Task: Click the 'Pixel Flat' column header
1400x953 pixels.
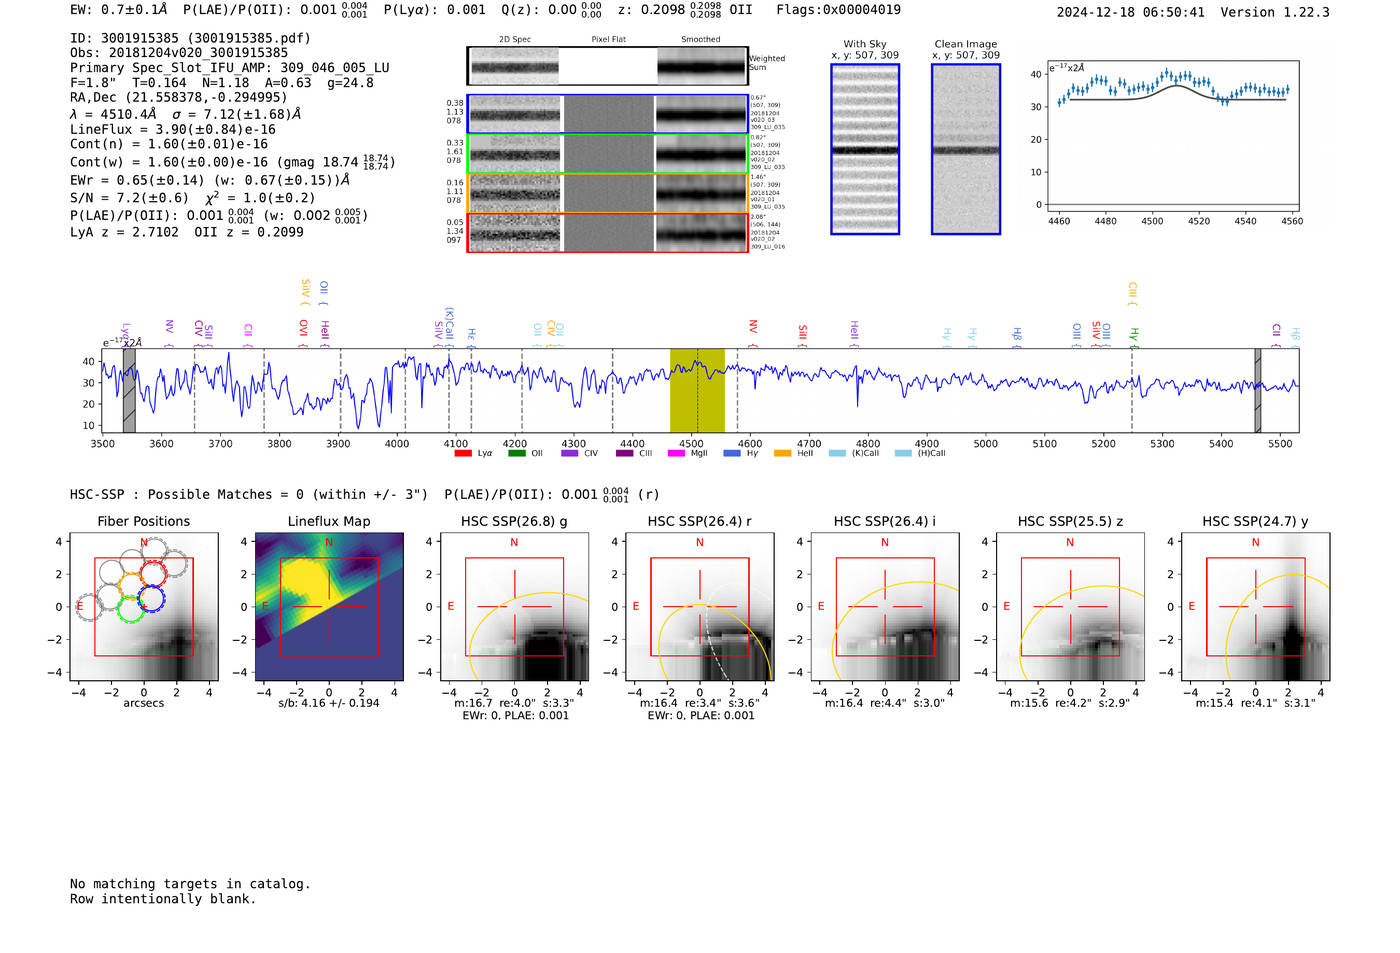Action: (608, 40)
